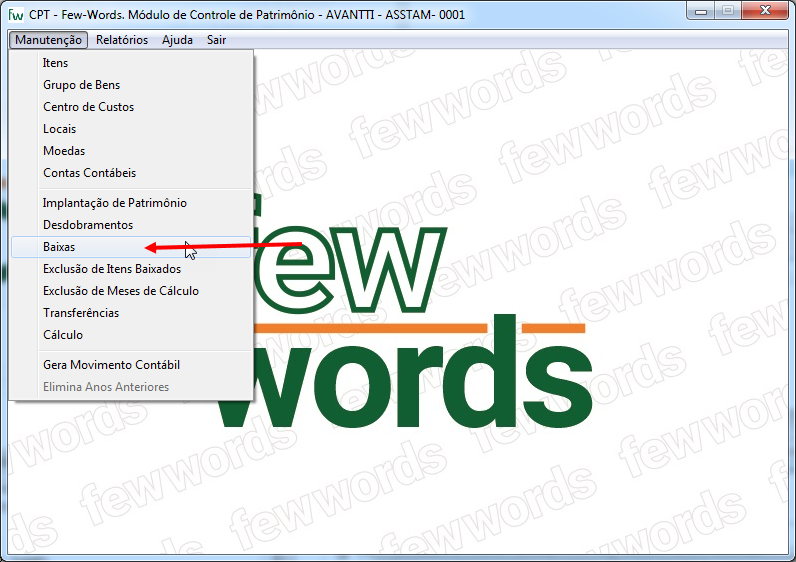The image size is (796, 562).
Task: Choose the Locais menu item
Action: pos(131,129)
